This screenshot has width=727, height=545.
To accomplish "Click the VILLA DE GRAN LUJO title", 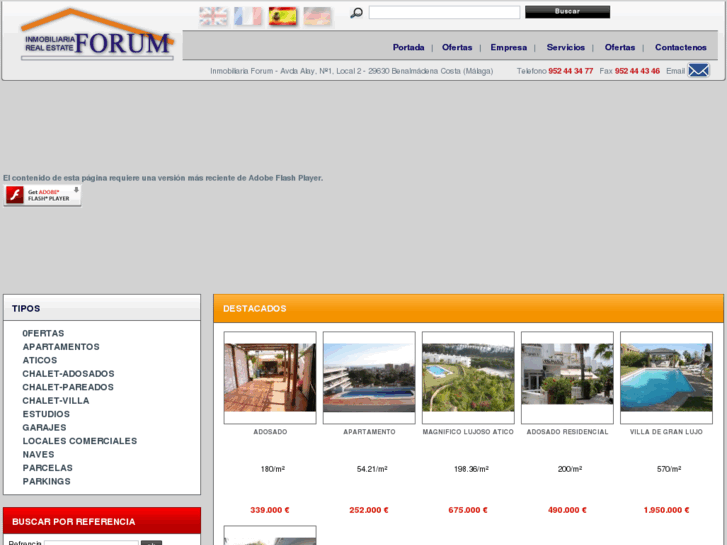I will [666, 431].
